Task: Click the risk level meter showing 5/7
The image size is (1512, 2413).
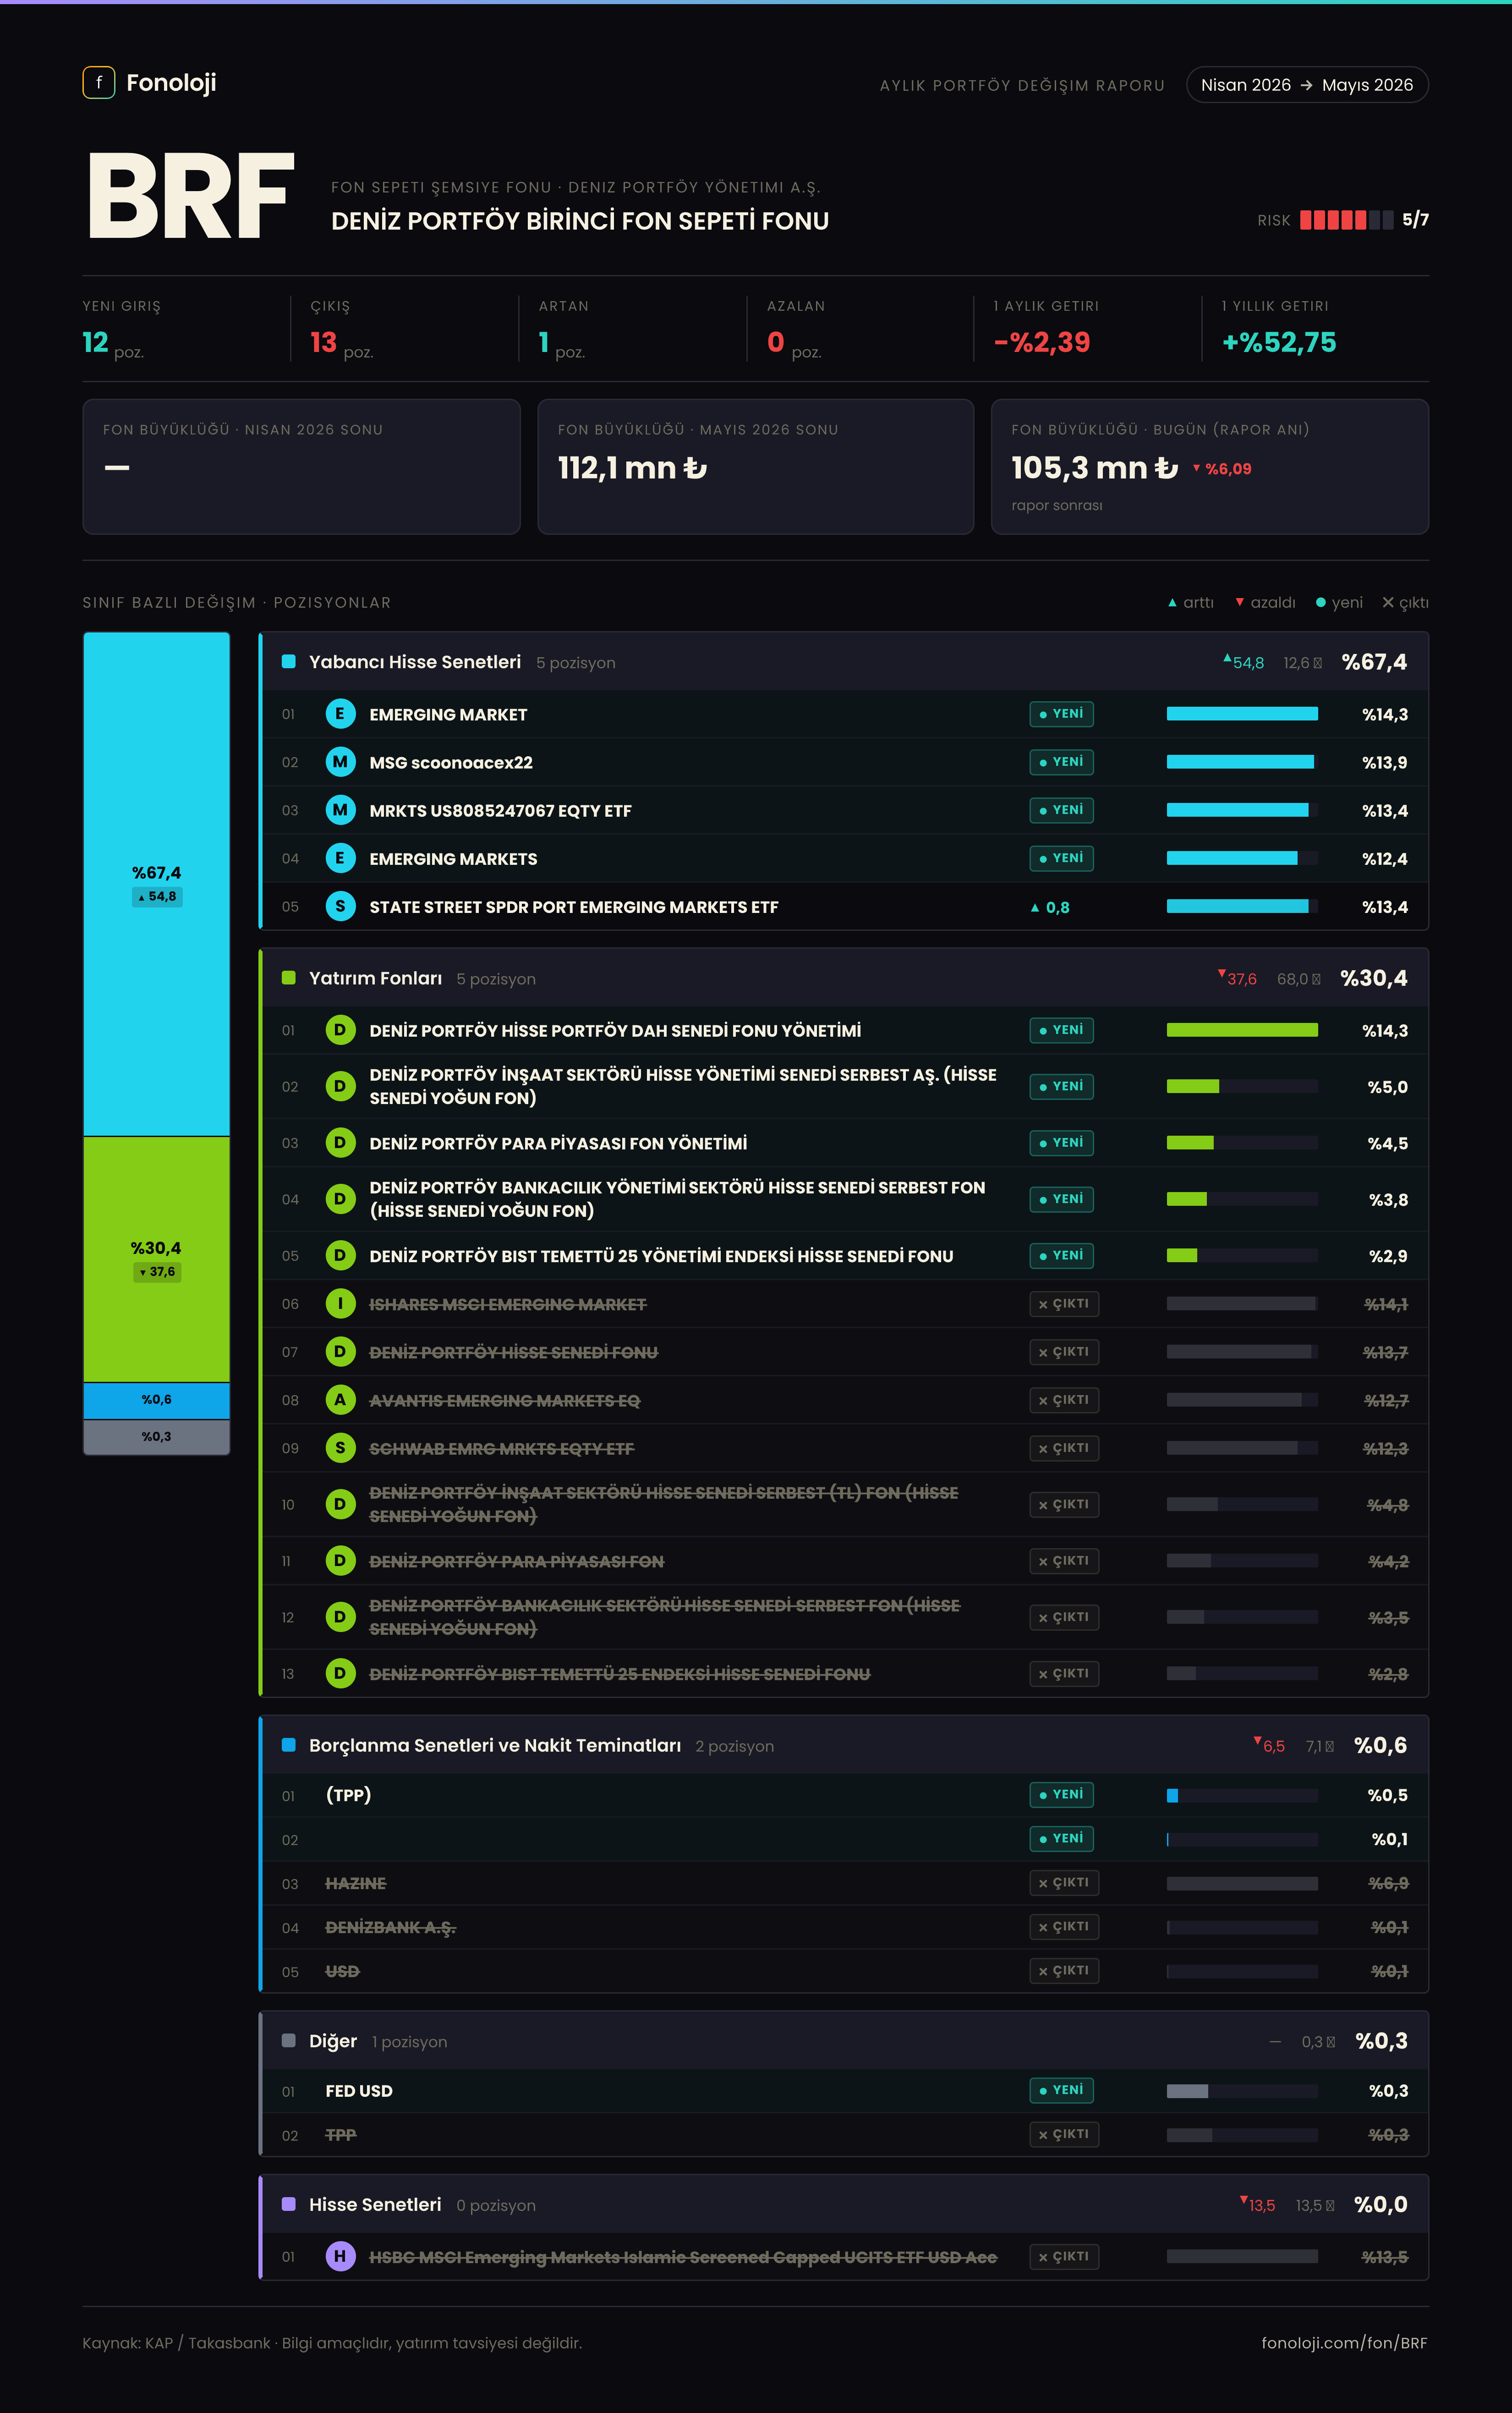Action: 1346,220
